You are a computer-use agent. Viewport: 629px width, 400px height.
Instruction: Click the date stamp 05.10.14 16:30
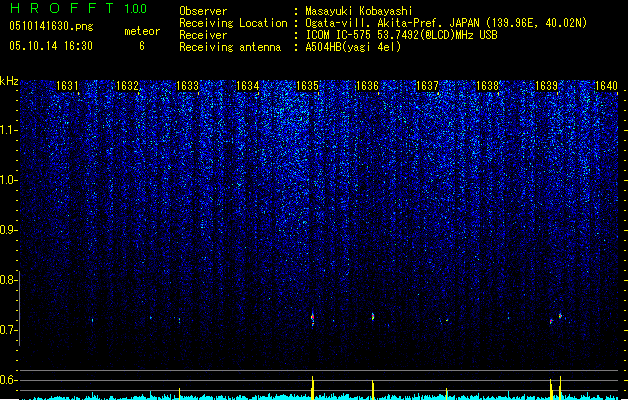coord(51,46)
